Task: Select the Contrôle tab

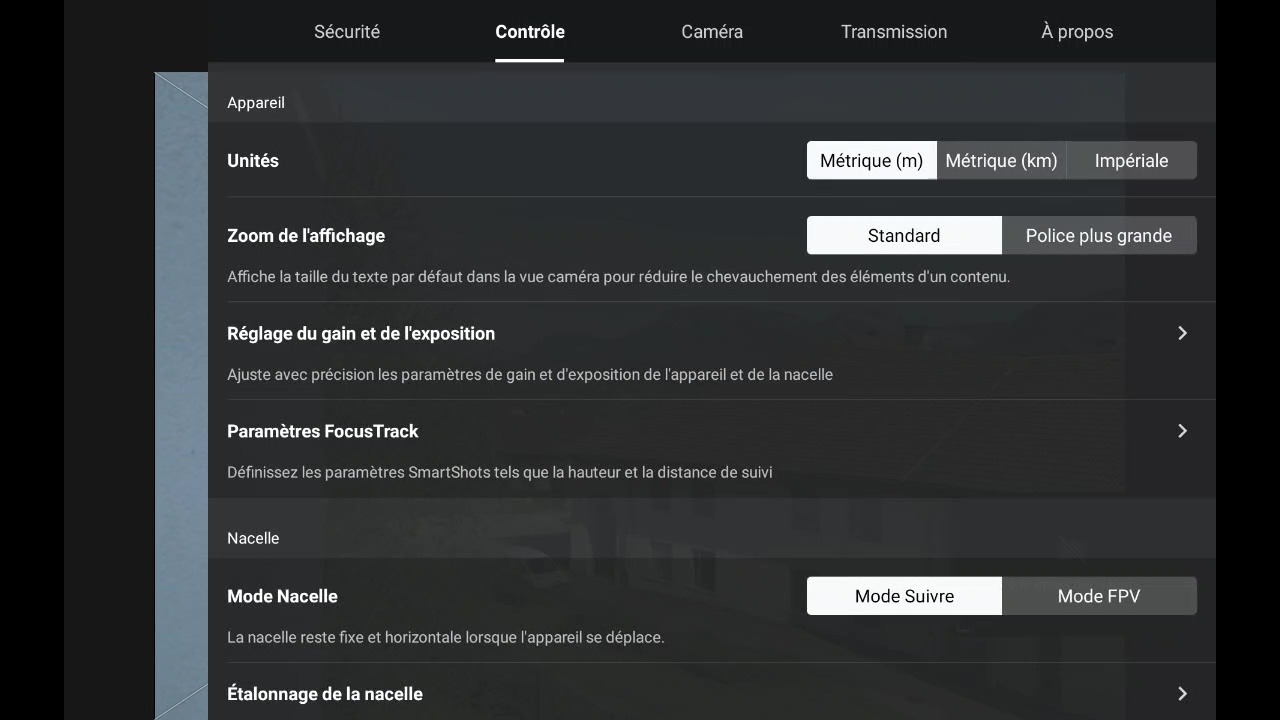Action: [530, 32]
